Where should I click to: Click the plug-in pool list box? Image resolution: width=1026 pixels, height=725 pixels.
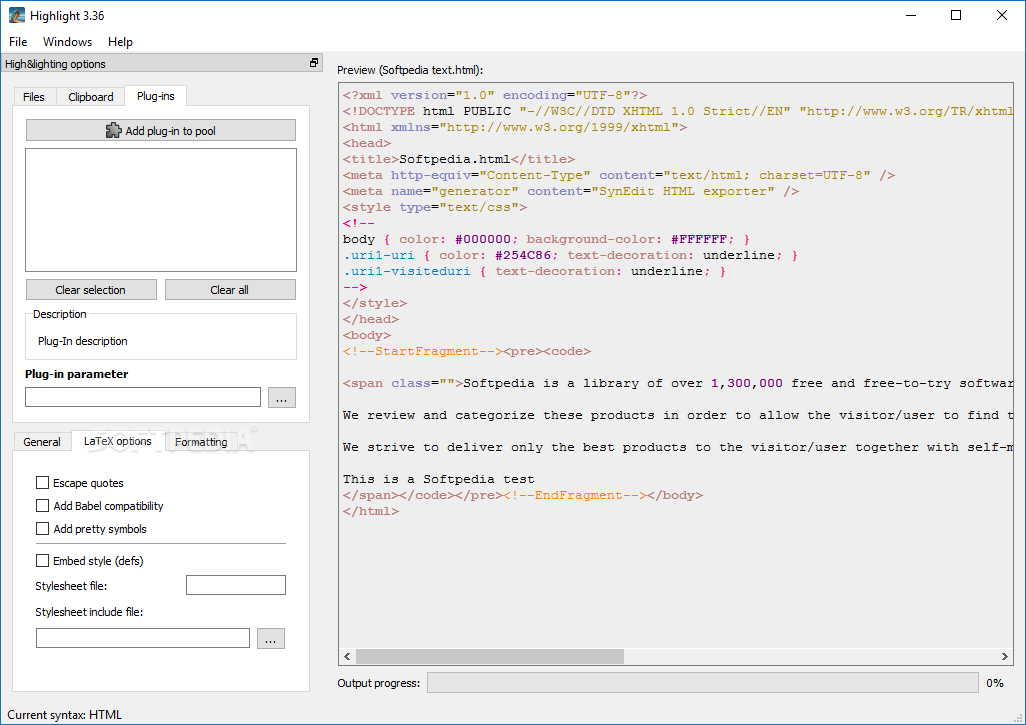161,210
